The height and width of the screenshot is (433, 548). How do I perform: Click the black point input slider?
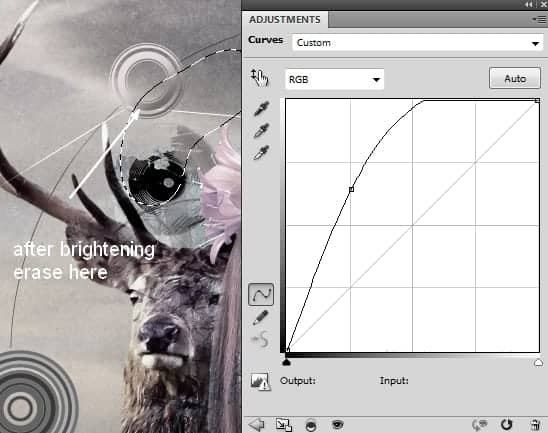[286, 362]
